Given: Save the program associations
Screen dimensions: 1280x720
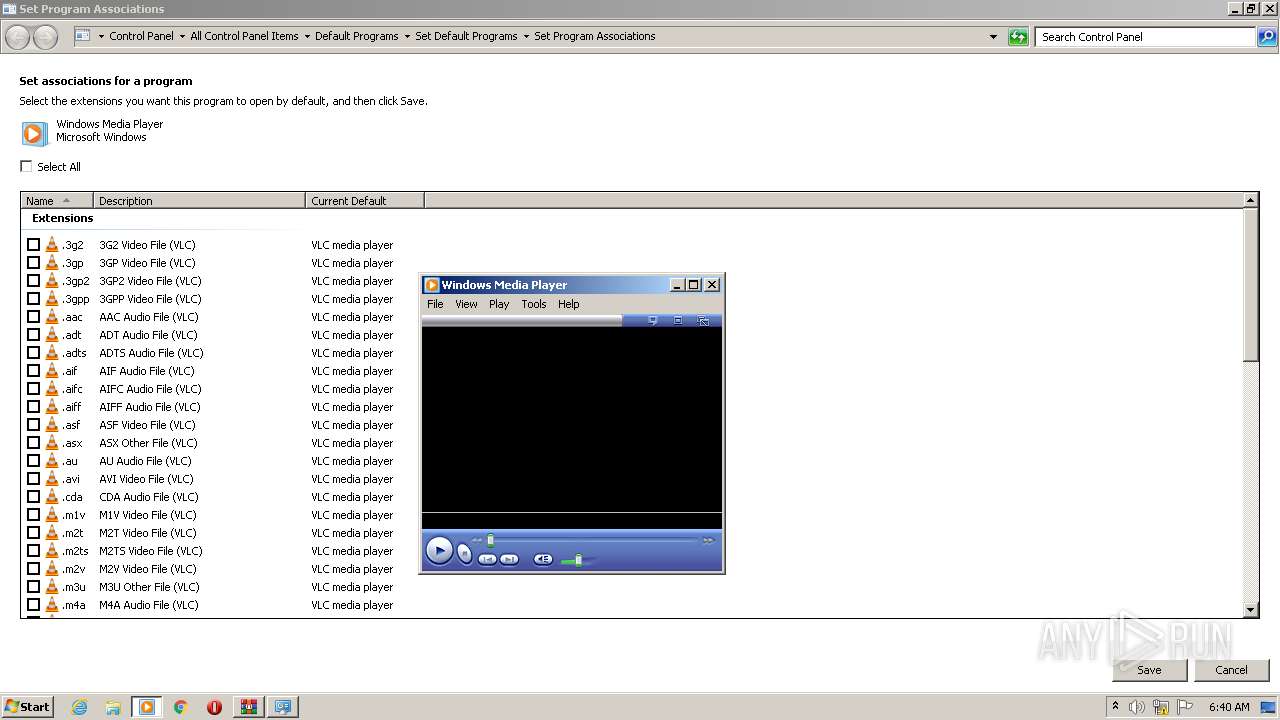Looking at the screenshot, I should click(1149, 670).
